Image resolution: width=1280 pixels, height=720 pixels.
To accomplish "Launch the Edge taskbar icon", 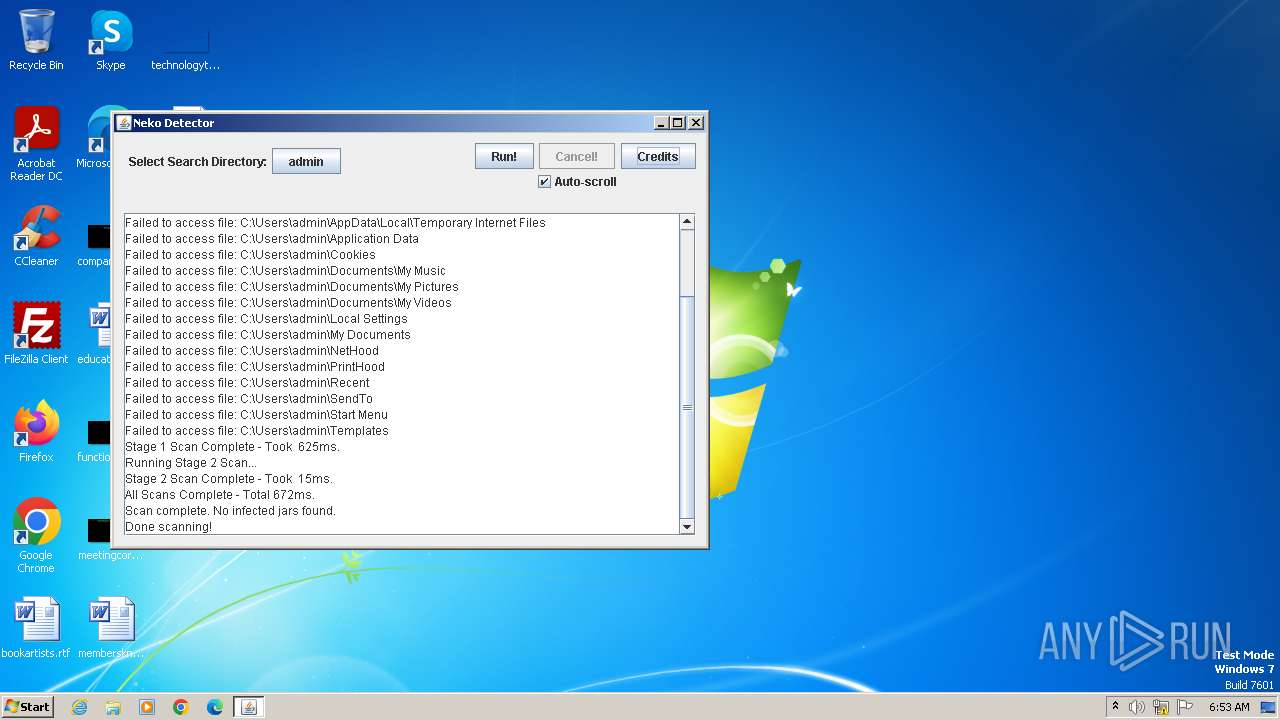I will click(x=215, y=707).
